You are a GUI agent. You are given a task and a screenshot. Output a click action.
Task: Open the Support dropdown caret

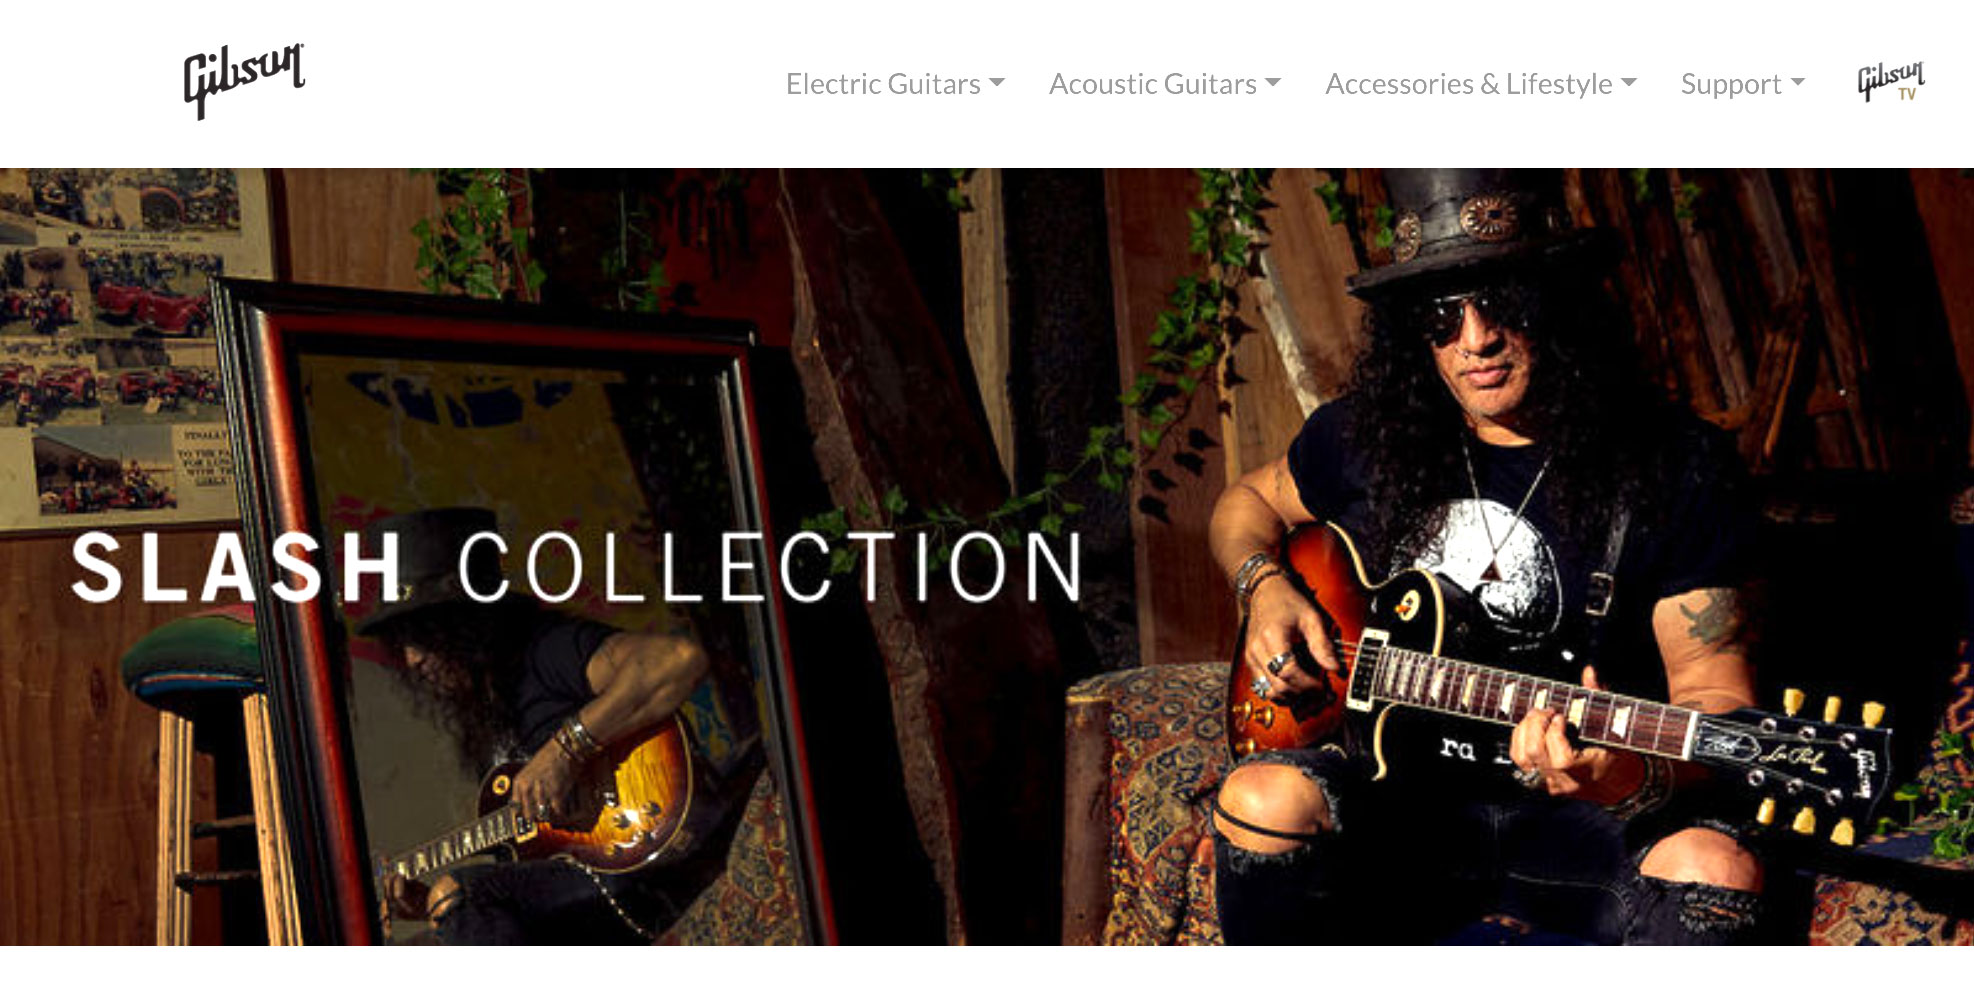point(1798,83)
